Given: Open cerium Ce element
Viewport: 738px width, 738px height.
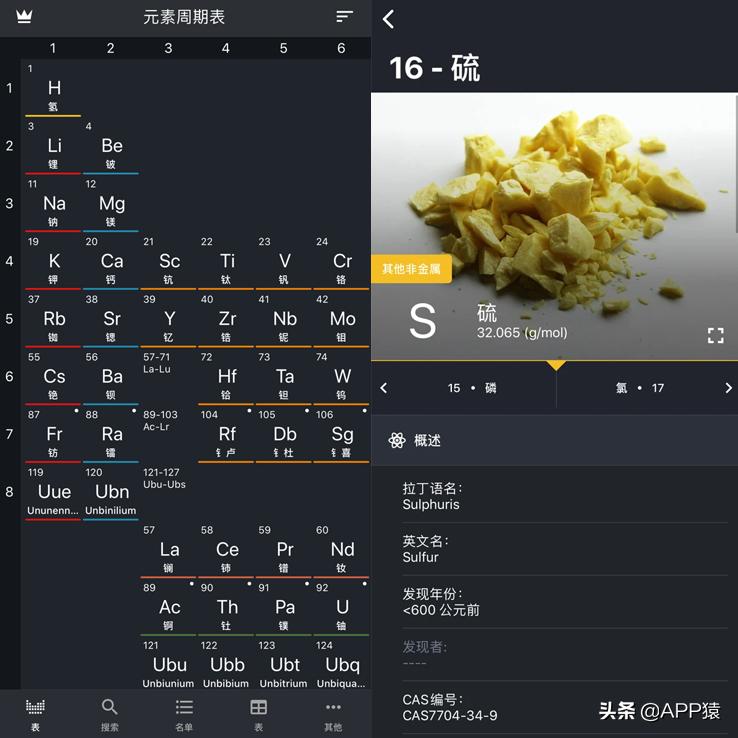Looking at the screenshot, I should point(226,550).
